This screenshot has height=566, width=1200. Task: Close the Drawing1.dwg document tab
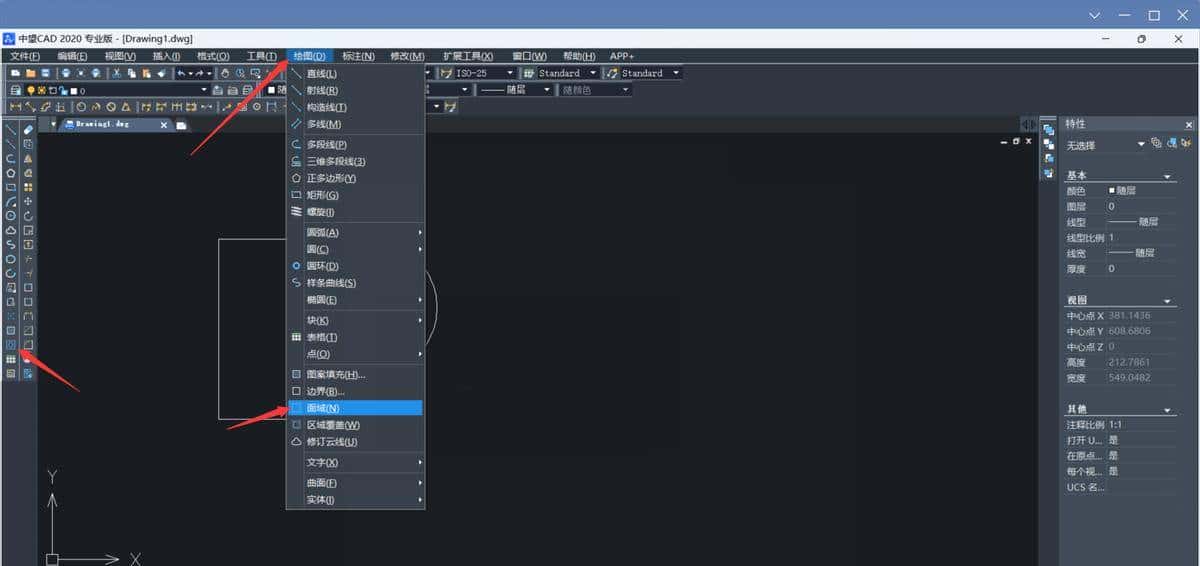166,125
